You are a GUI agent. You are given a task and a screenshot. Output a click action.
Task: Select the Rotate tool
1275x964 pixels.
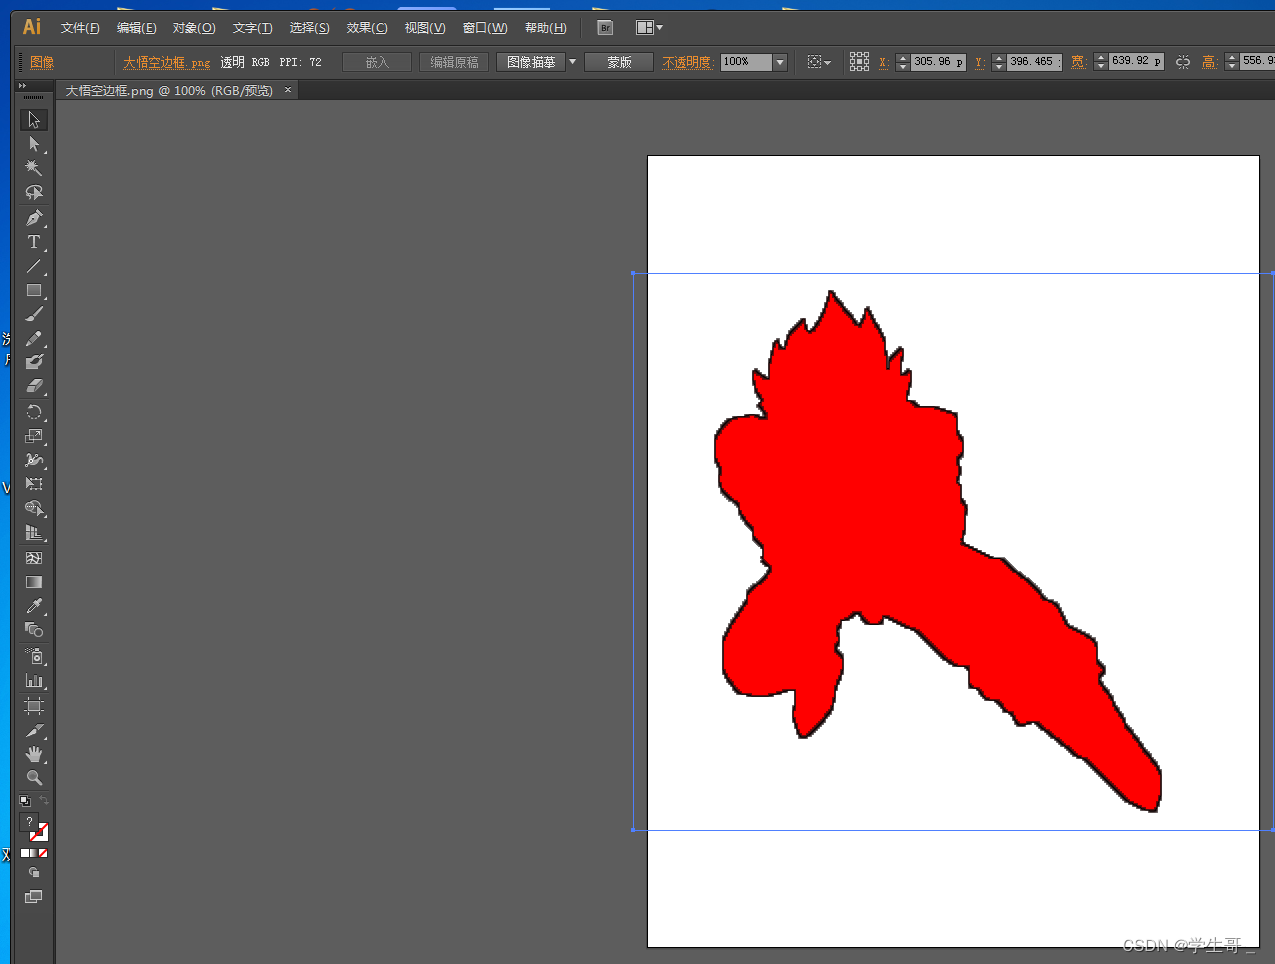(34, 412)
